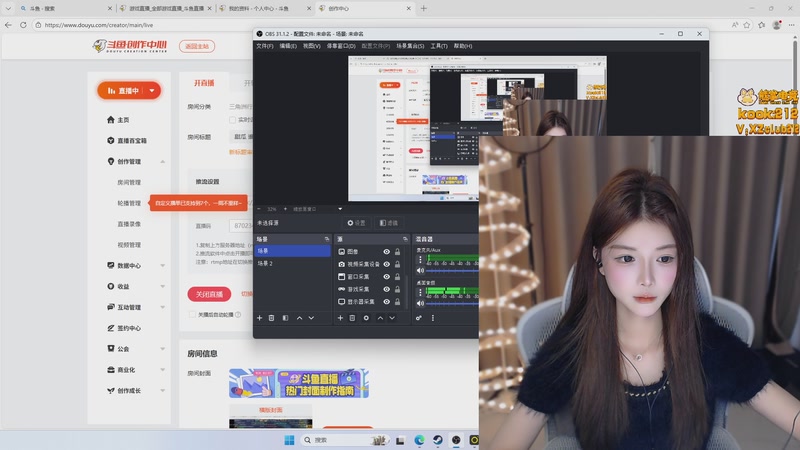Open OBS 视图(V) menu
800x450 pixels.
[x=312, y=46]
